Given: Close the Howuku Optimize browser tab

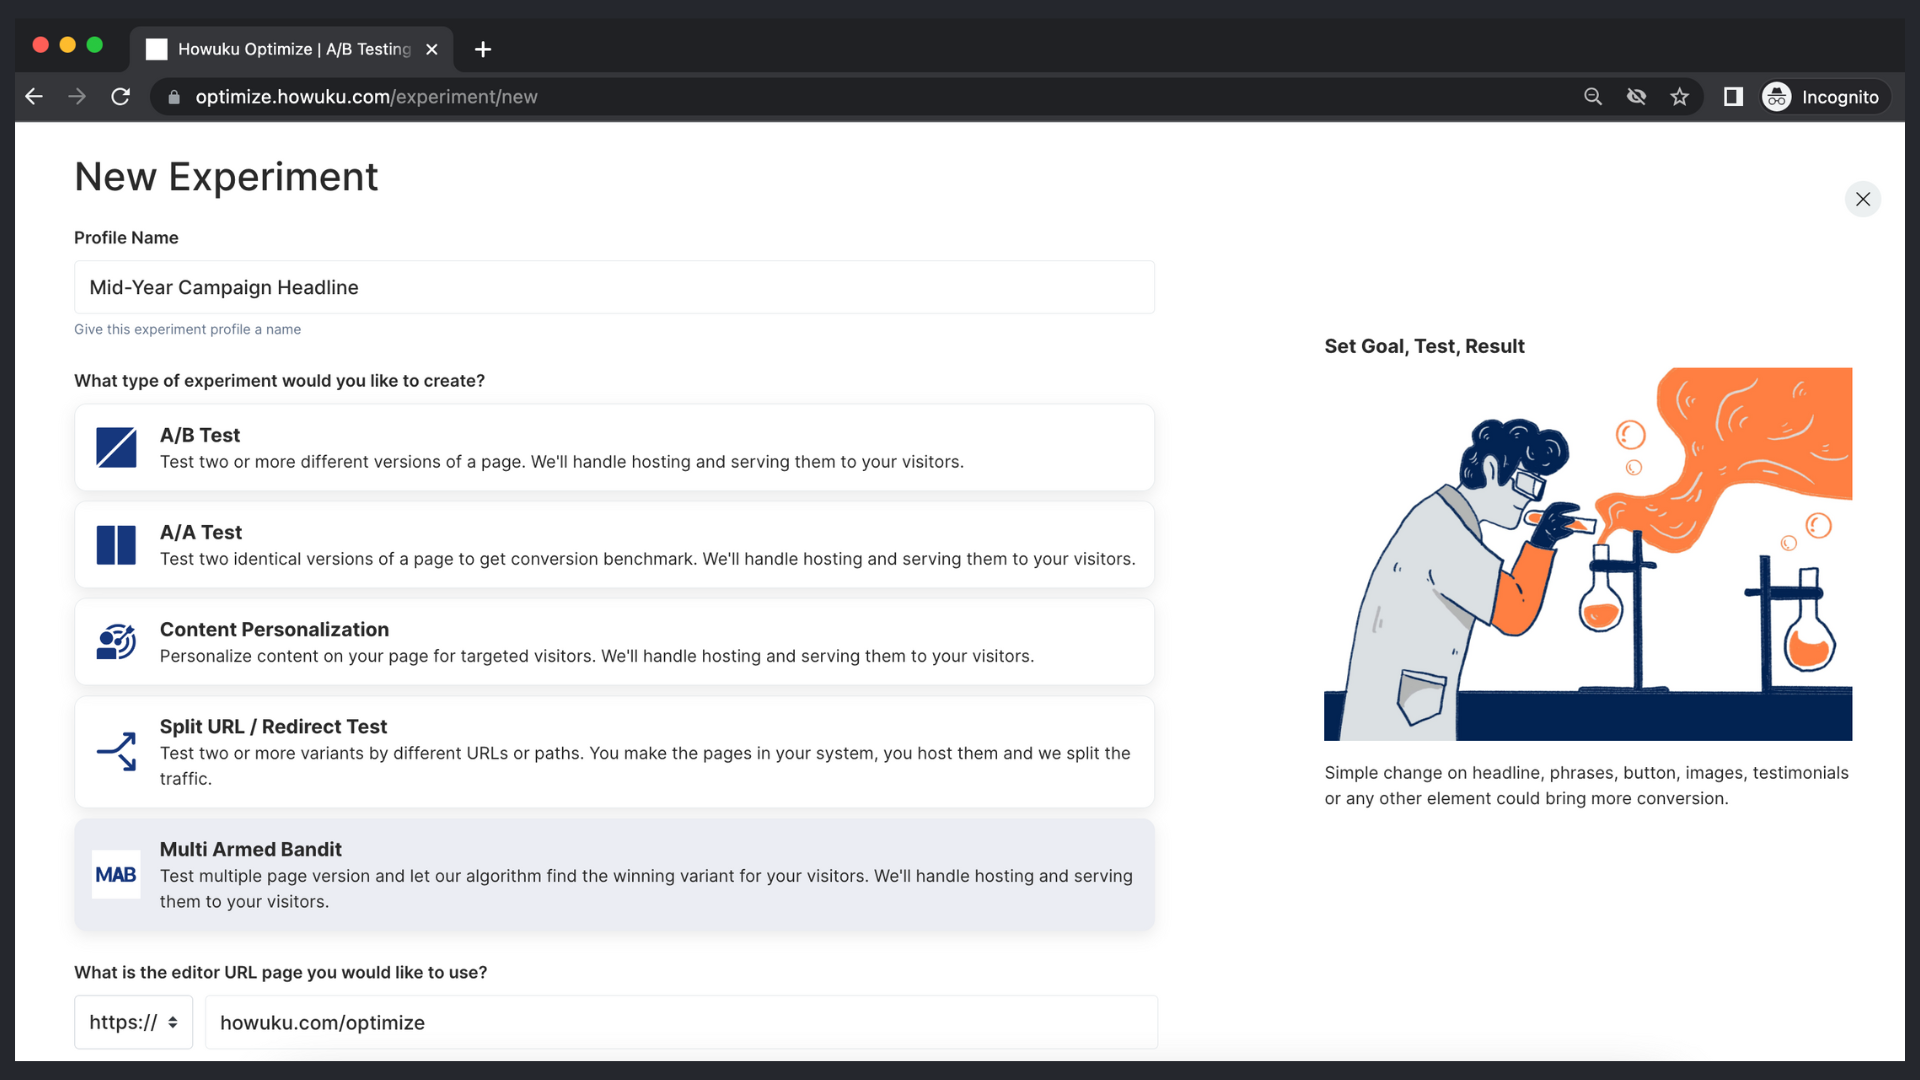Looking at the screenshot, I should coord(432,49).
